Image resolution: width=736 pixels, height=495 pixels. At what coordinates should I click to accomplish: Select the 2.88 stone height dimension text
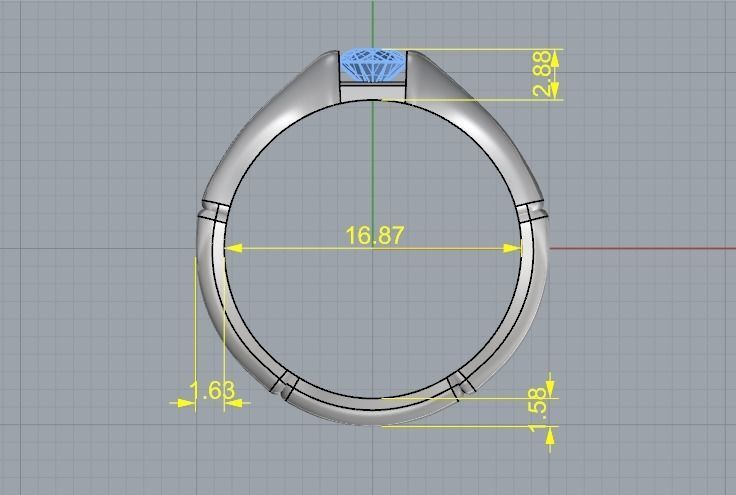tap(543, 74)
